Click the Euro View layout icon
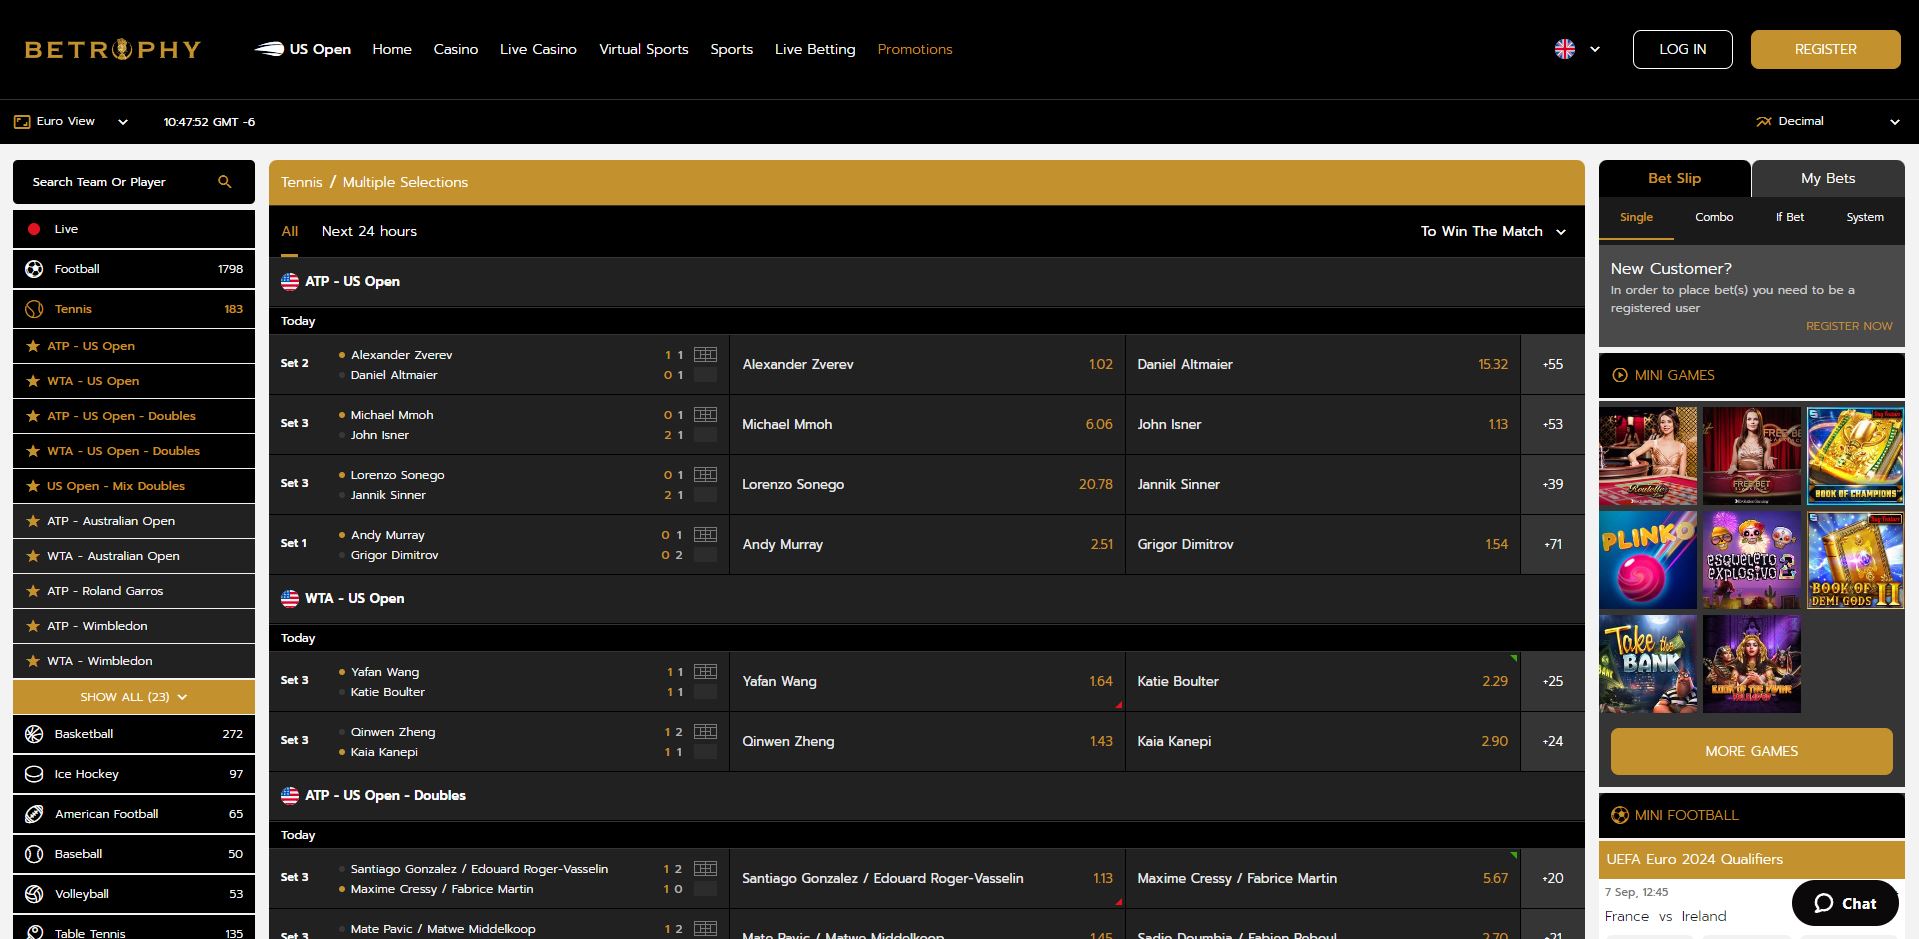The image size is (1919, 939). tap(22, 122)
